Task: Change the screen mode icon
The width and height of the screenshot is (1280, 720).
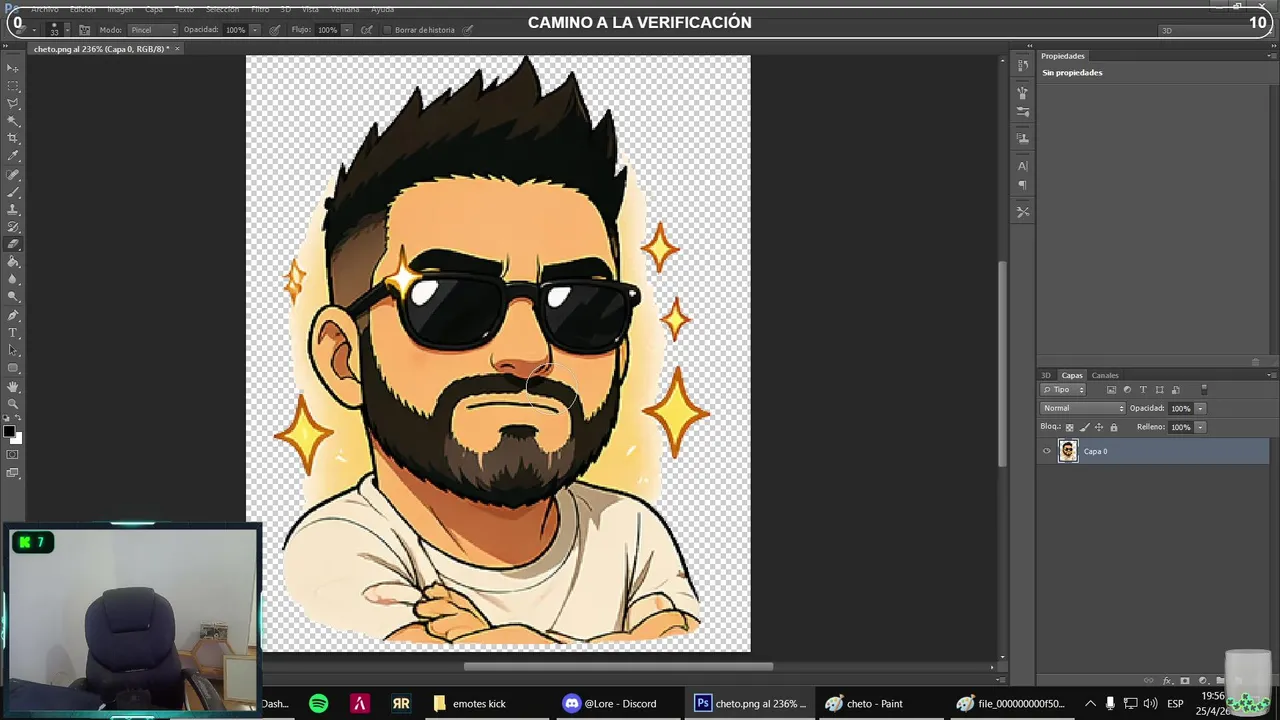Action: coord(13,473)
